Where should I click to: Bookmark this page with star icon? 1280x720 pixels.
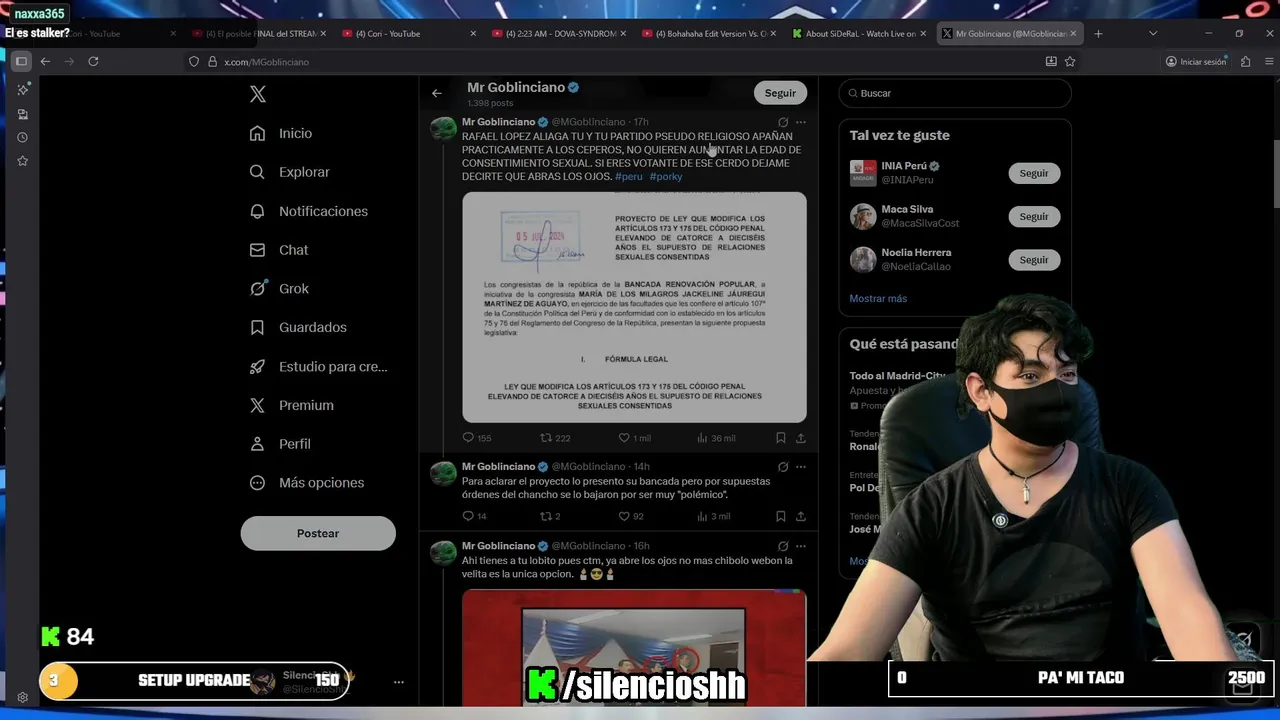coord(1070,61)
